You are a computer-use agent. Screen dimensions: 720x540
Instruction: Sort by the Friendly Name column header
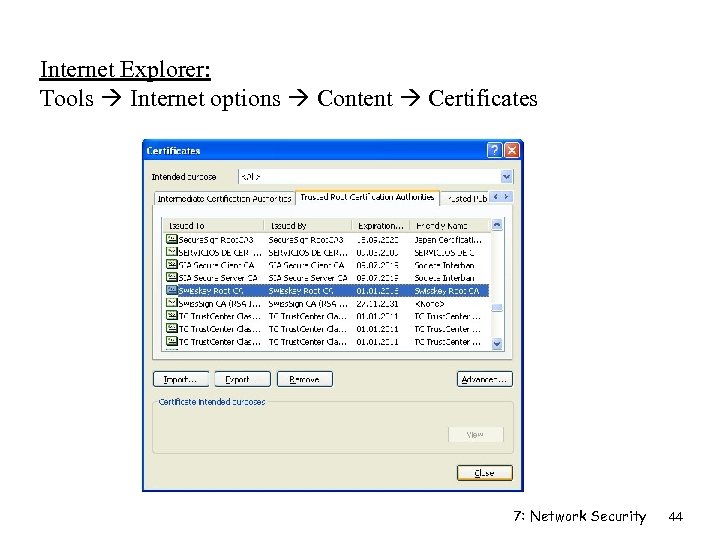point(450,225)
